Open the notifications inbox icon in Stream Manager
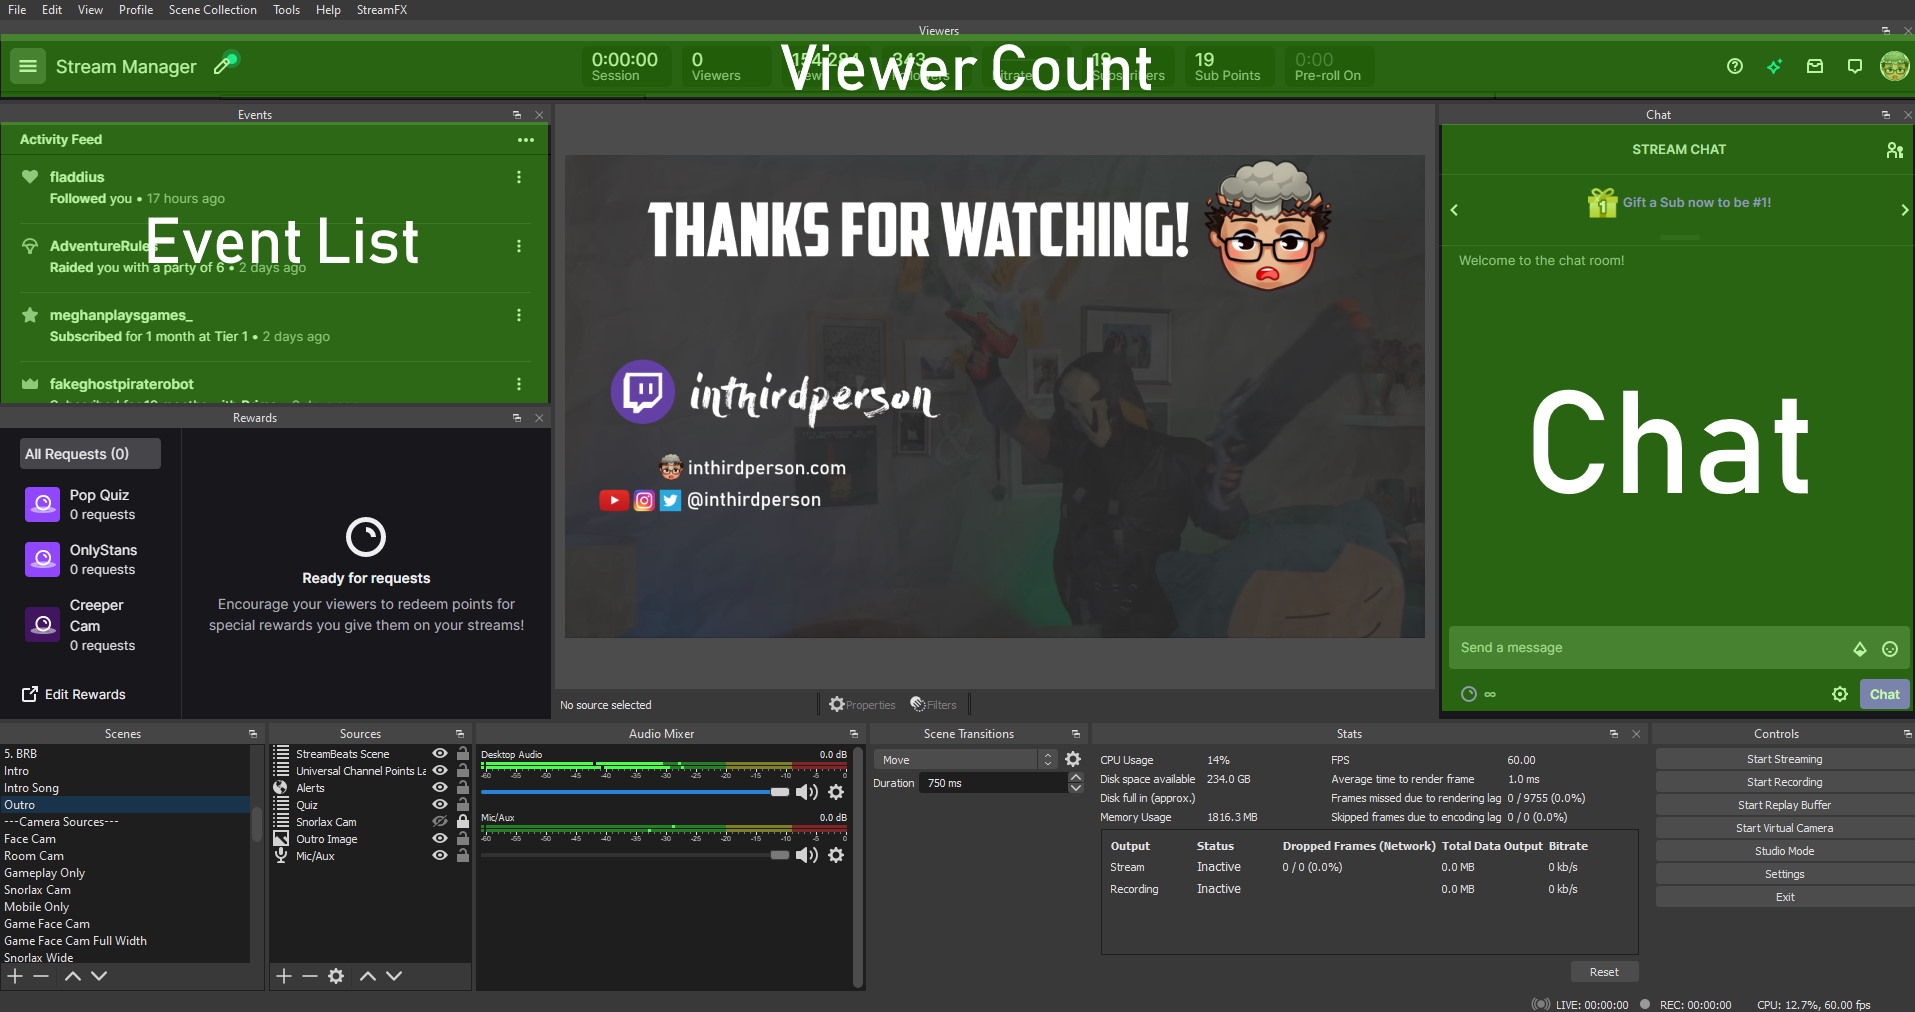1915x1012 pixels. click(1815, 66)
